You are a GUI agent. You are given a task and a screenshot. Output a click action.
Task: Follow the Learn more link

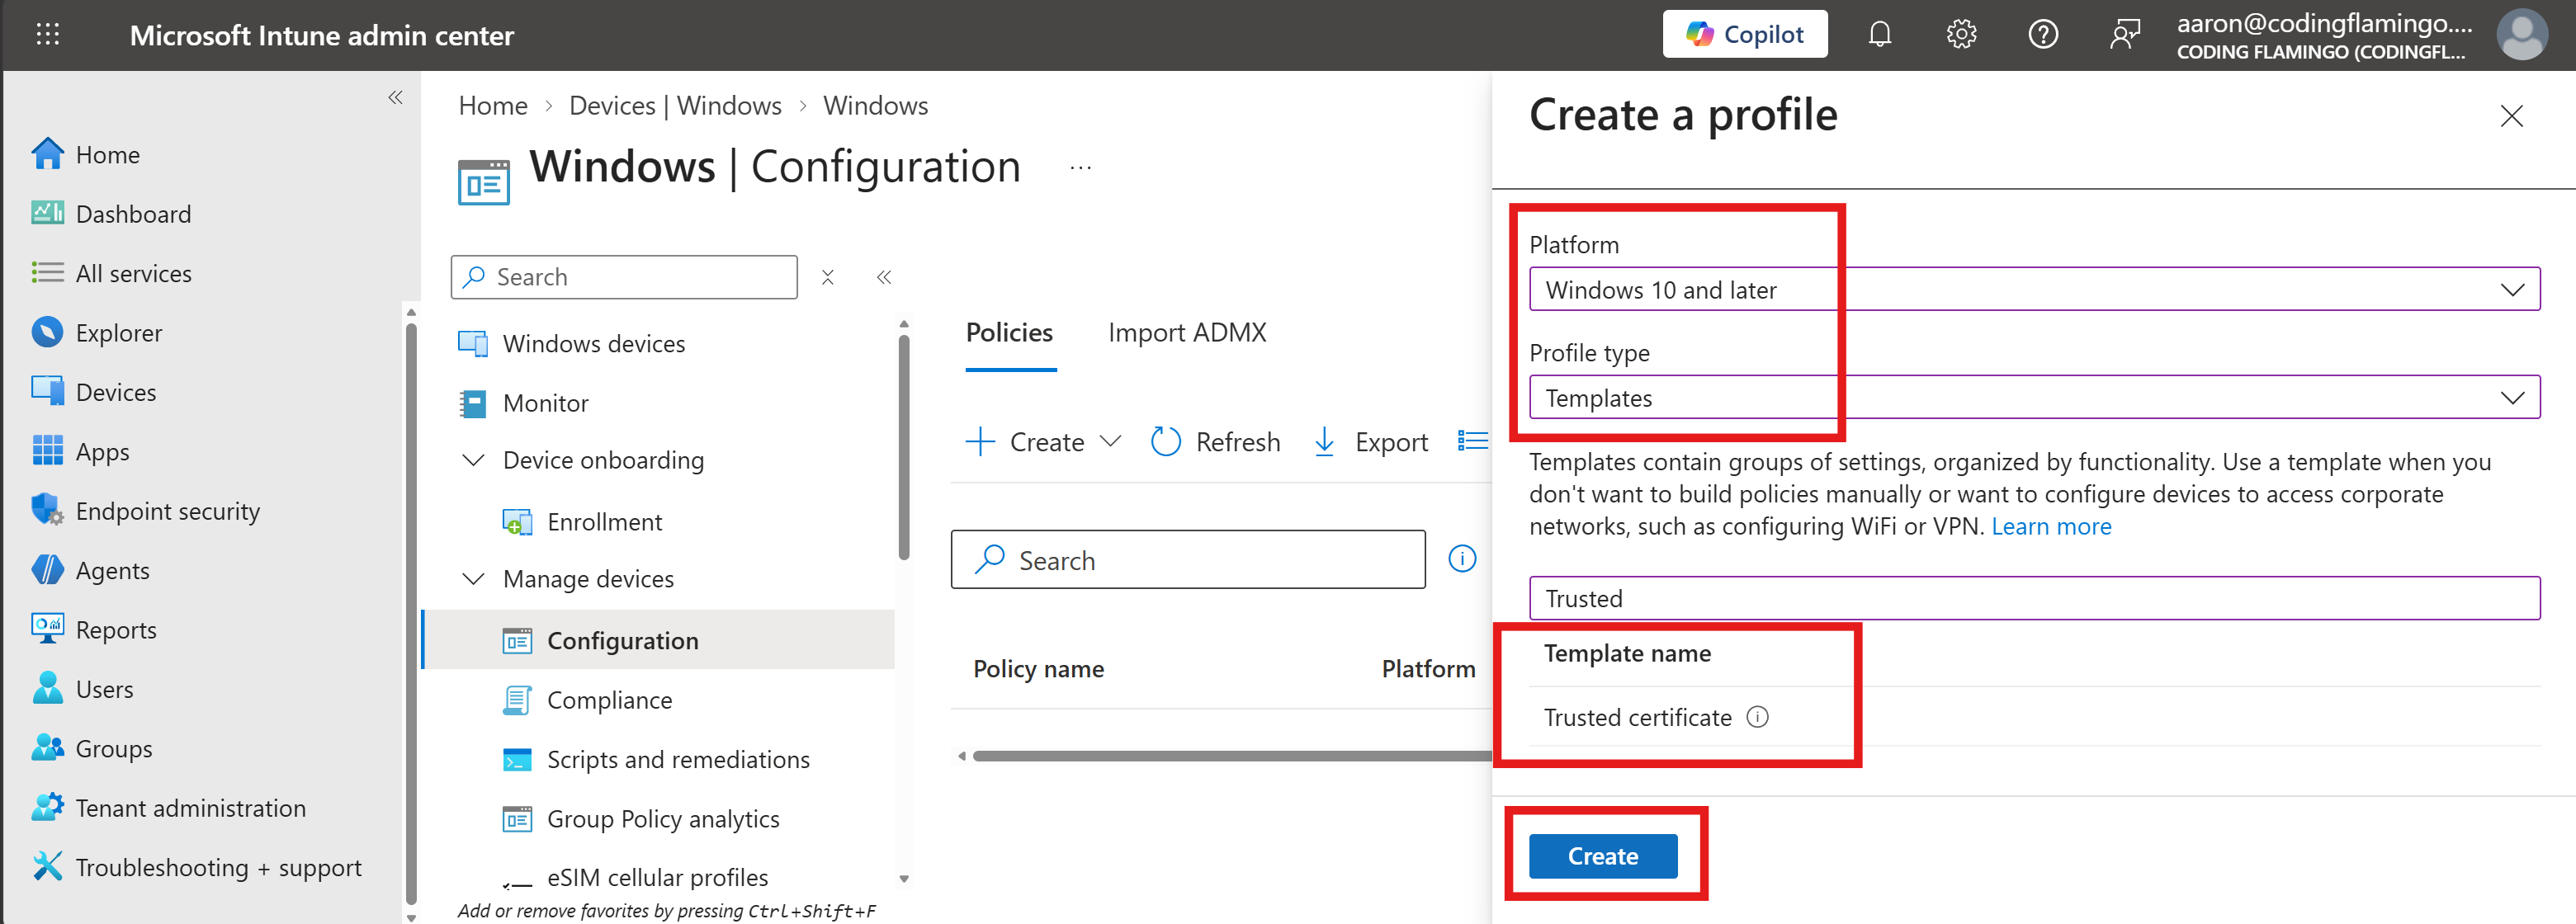pyautogui.click(x=2051, y=527)
